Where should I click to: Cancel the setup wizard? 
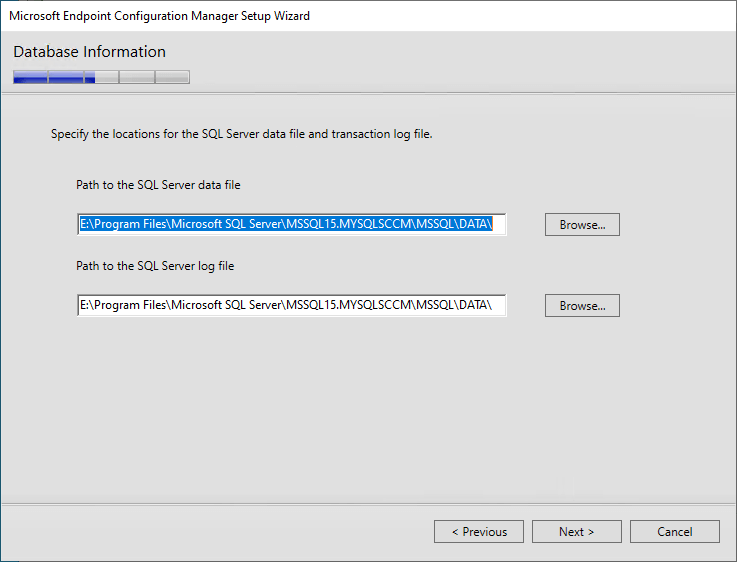coord(674,531)
